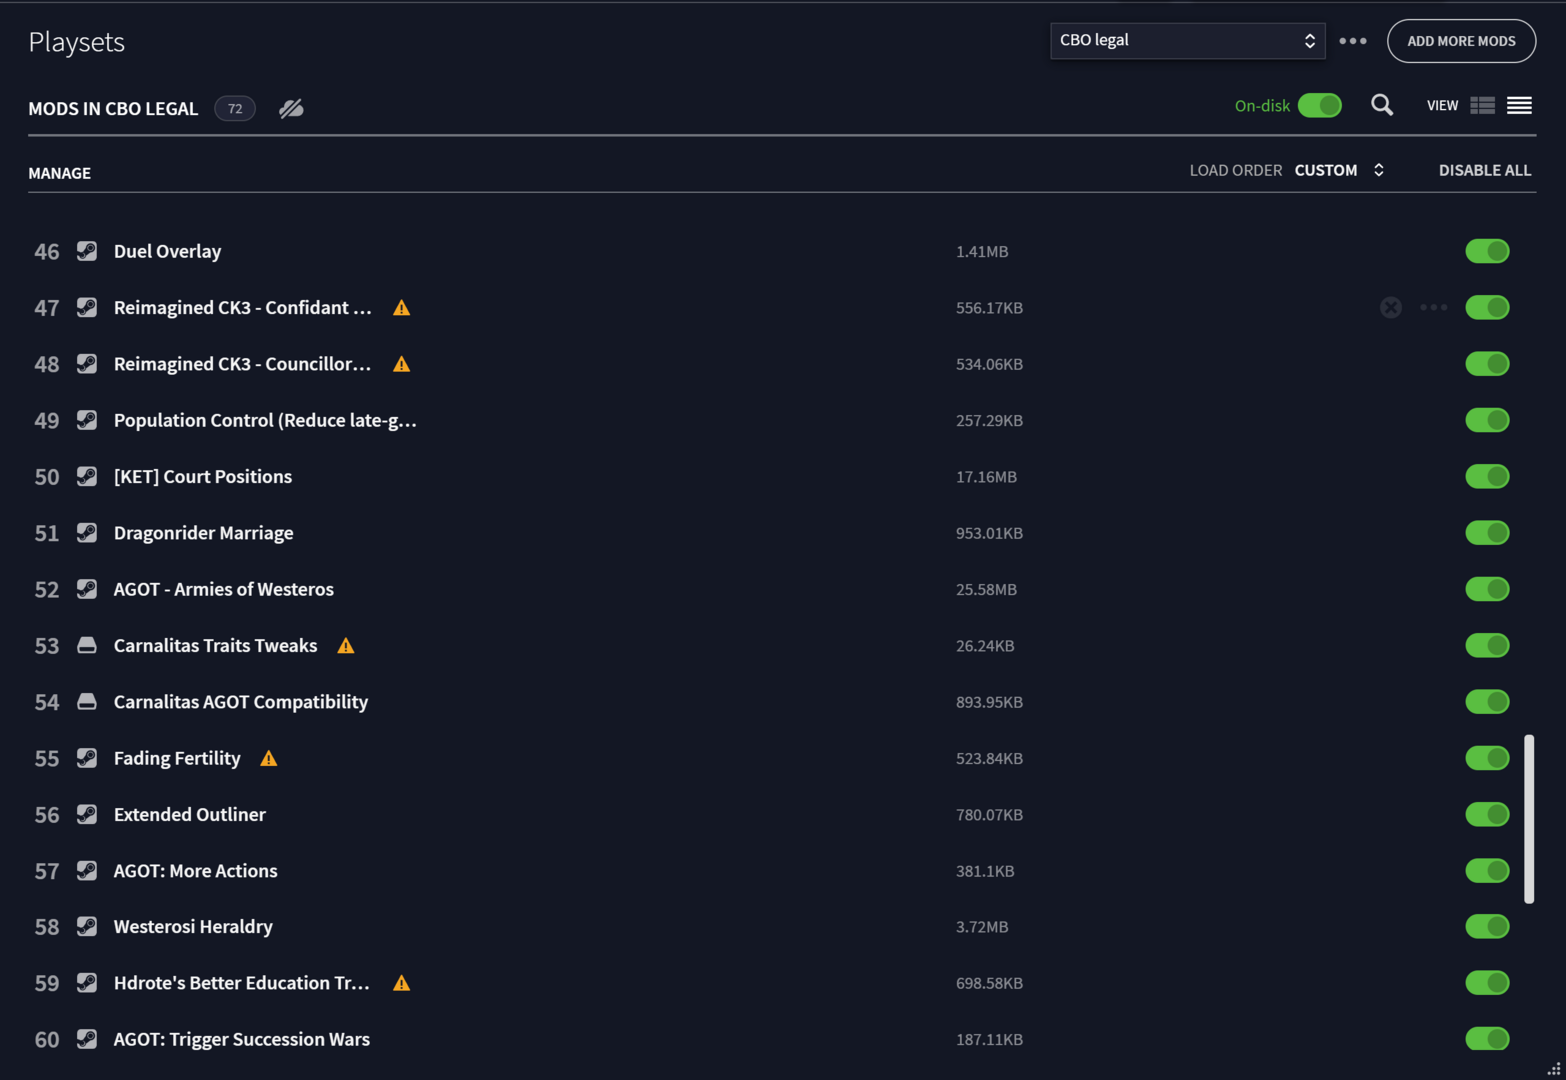Click warning icon on Reimagined CK3 - Councillor

[401, 364]
